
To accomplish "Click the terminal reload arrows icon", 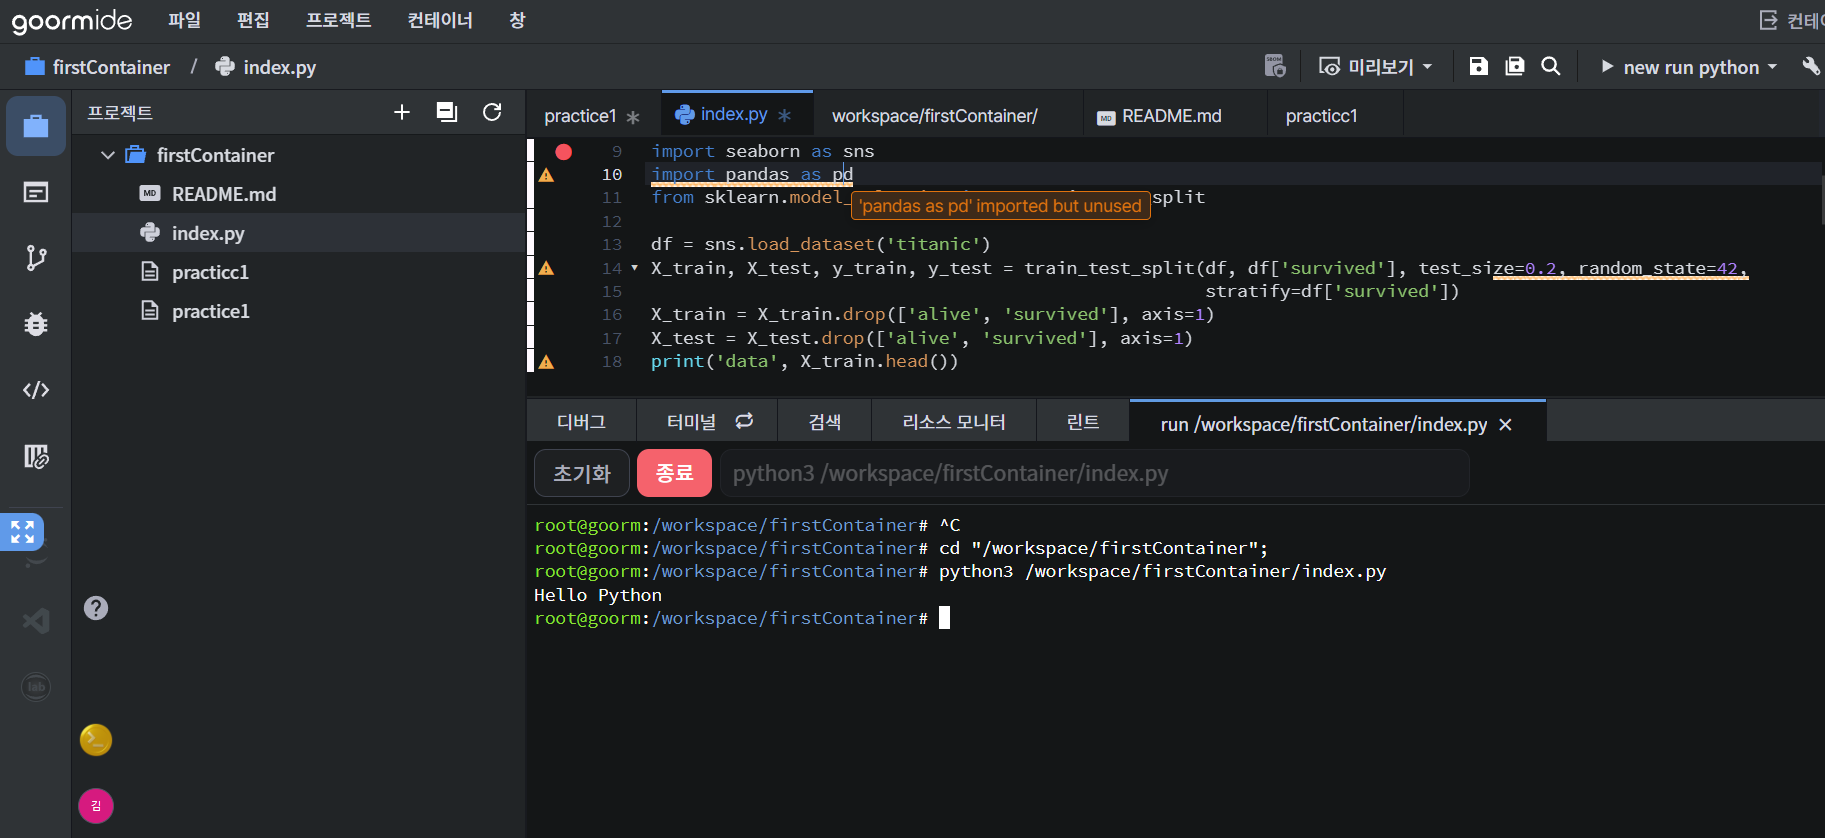I will click(744, 421).
